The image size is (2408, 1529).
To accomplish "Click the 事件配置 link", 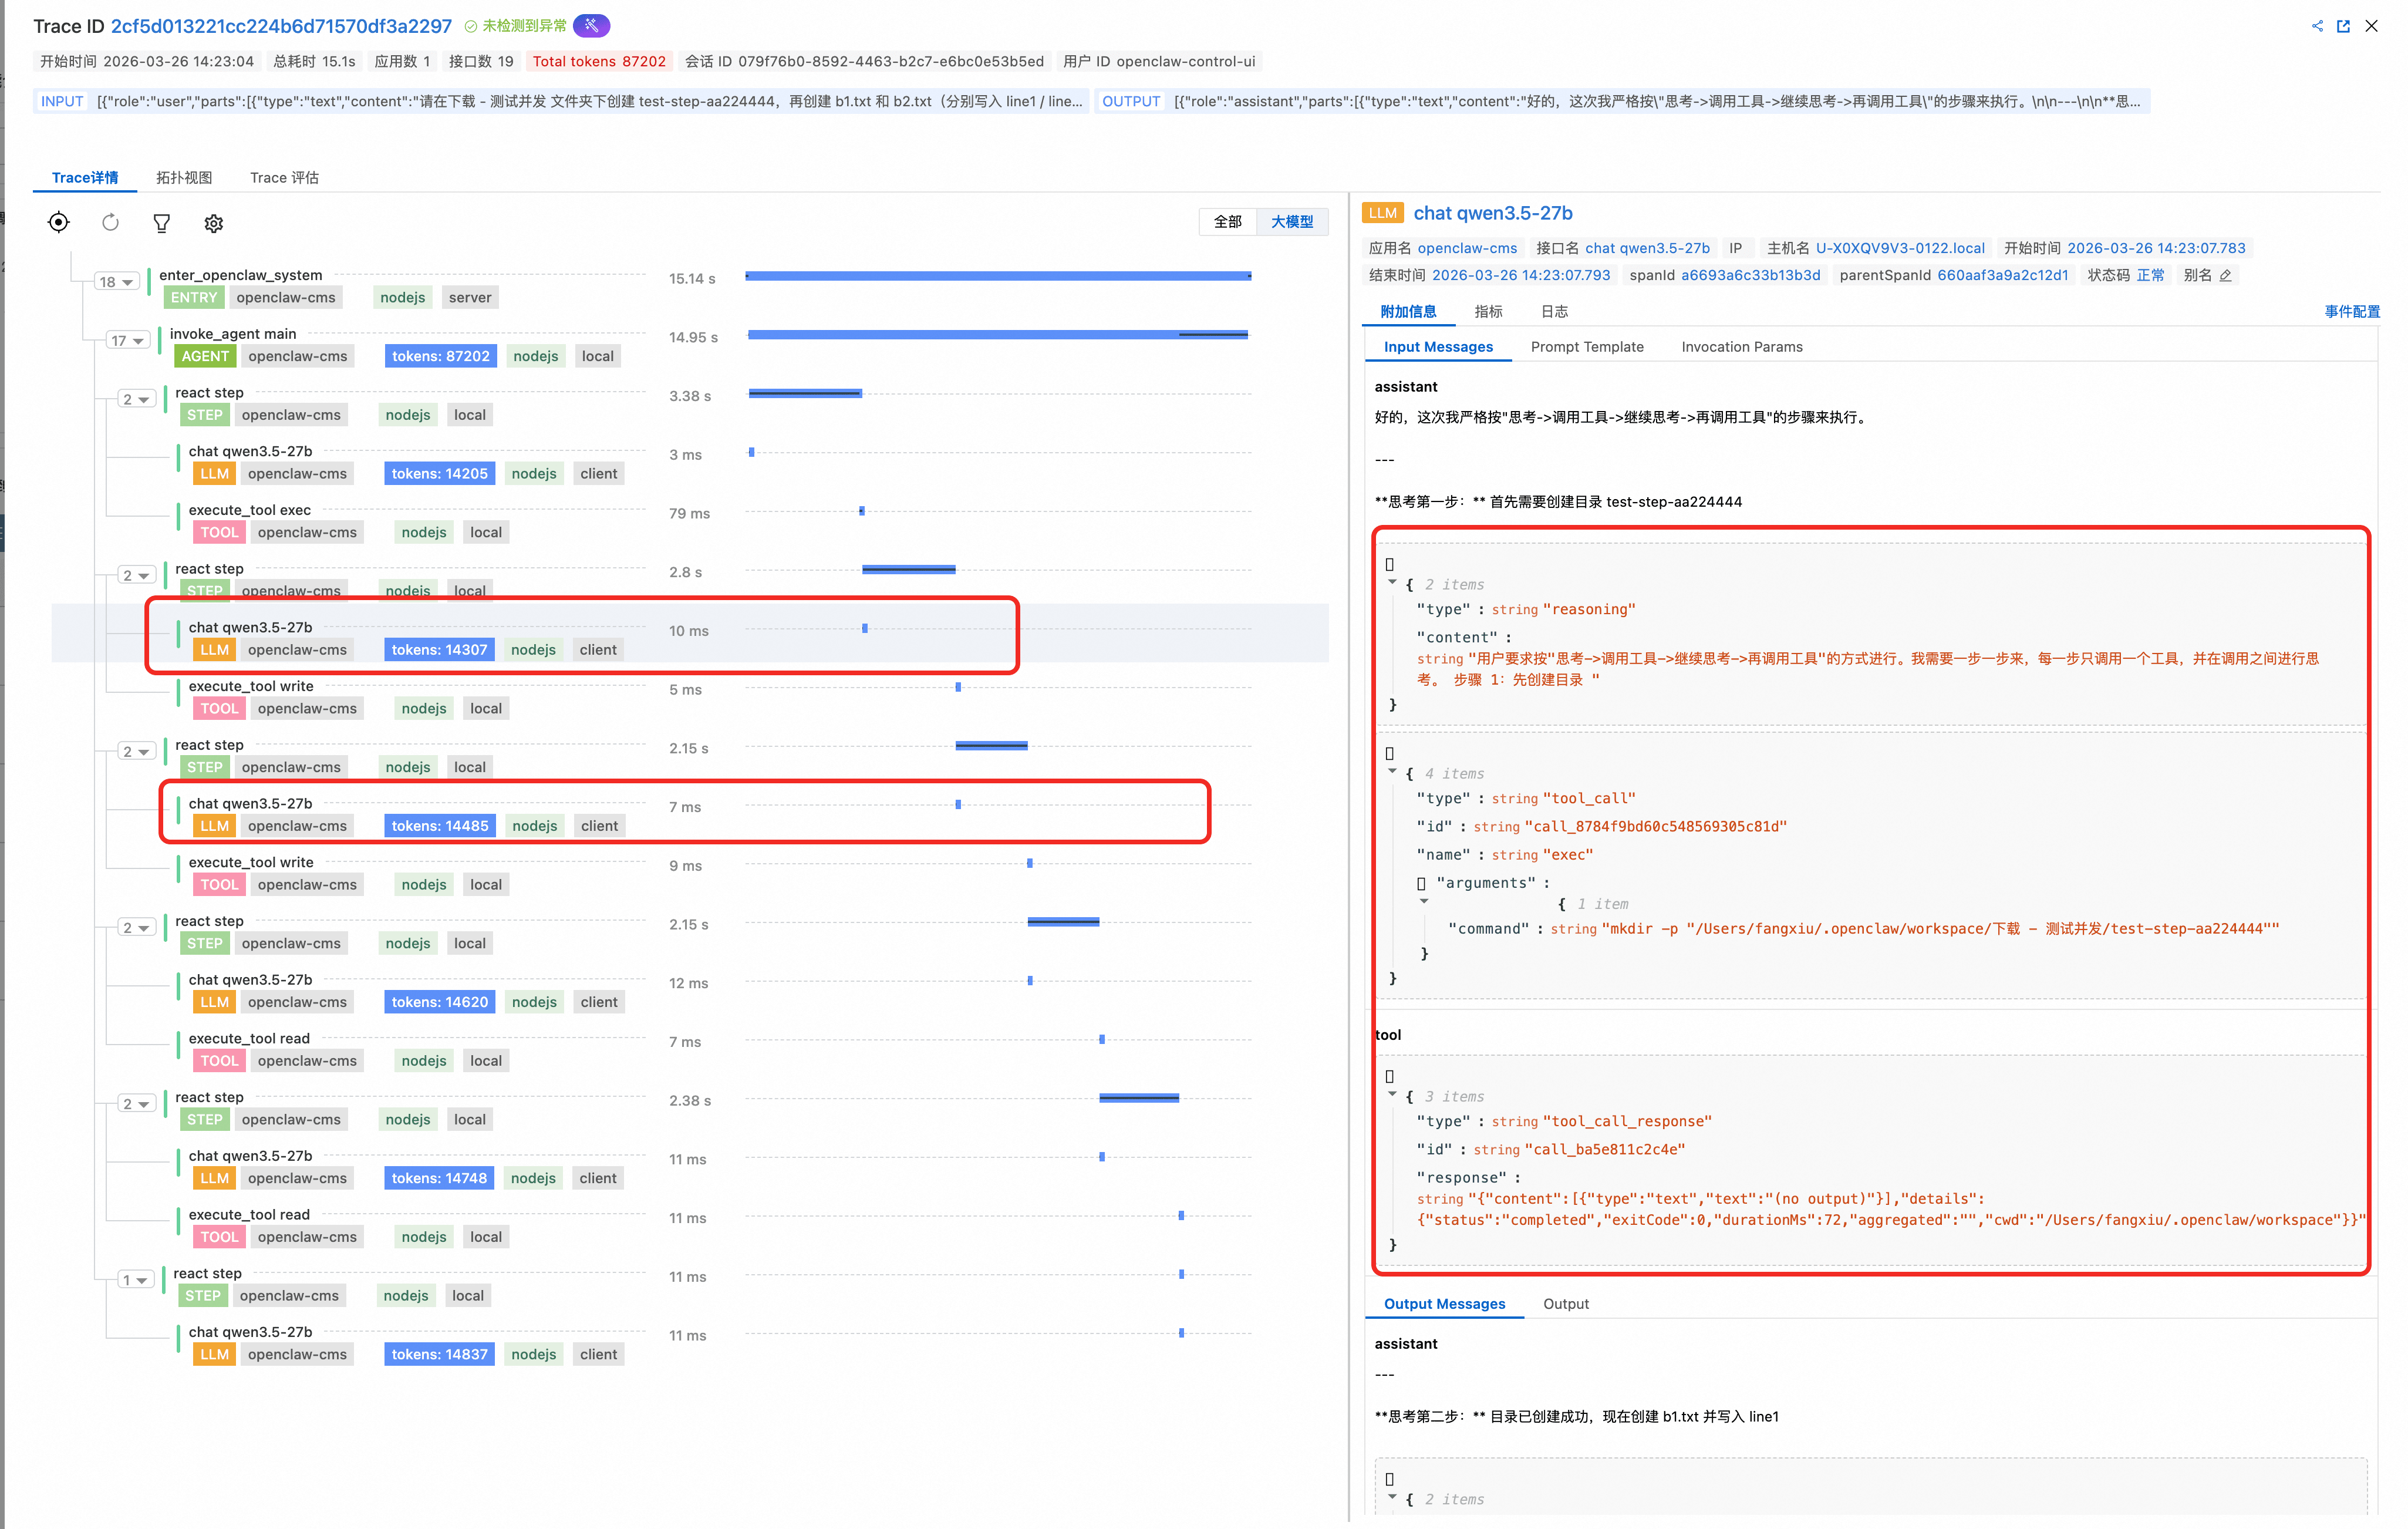I will [x=2351, y=312].
